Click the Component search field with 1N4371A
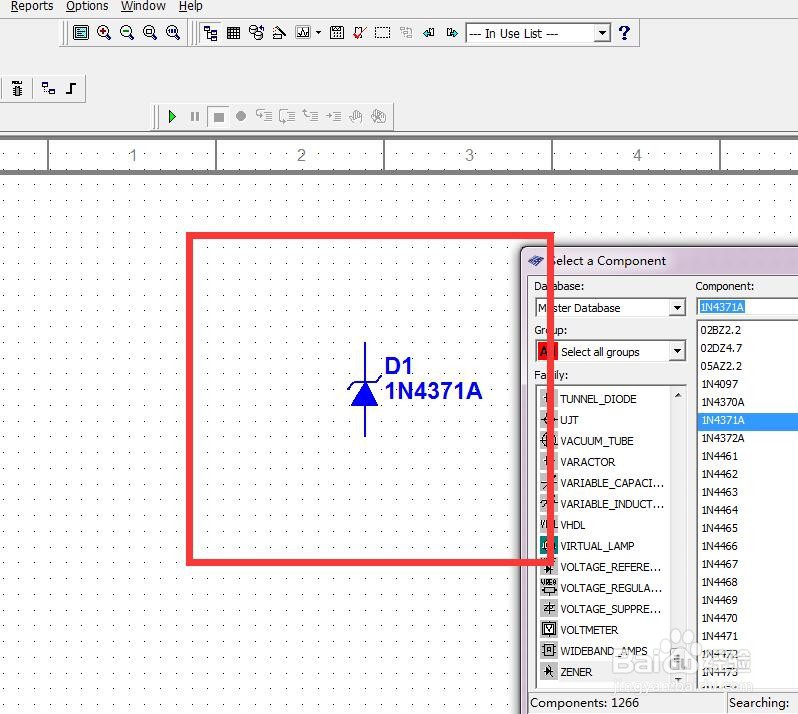This screenshot has height=714, width=798. point(747,307)
